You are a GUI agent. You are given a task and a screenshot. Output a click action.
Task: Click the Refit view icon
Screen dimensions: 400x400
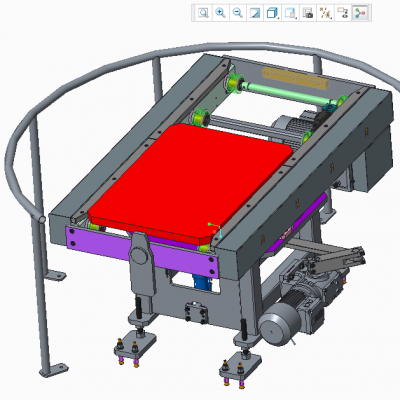pos(203,13)
